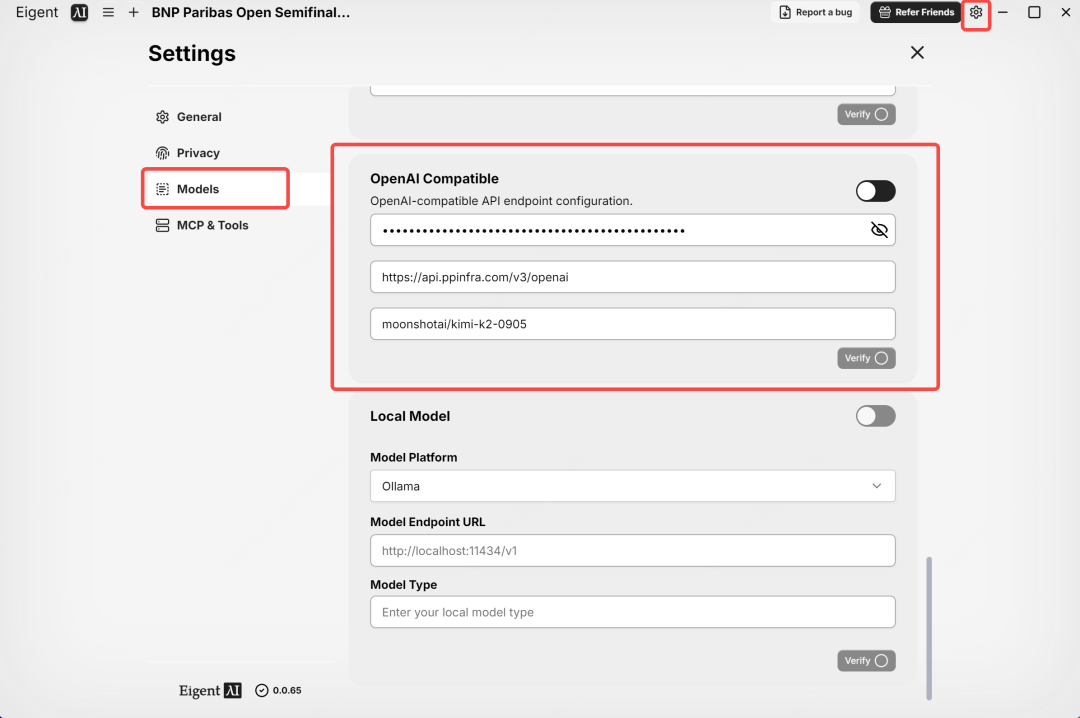Click the Model Endpoint URL field
1080x718 pixels.
point(632,551)
